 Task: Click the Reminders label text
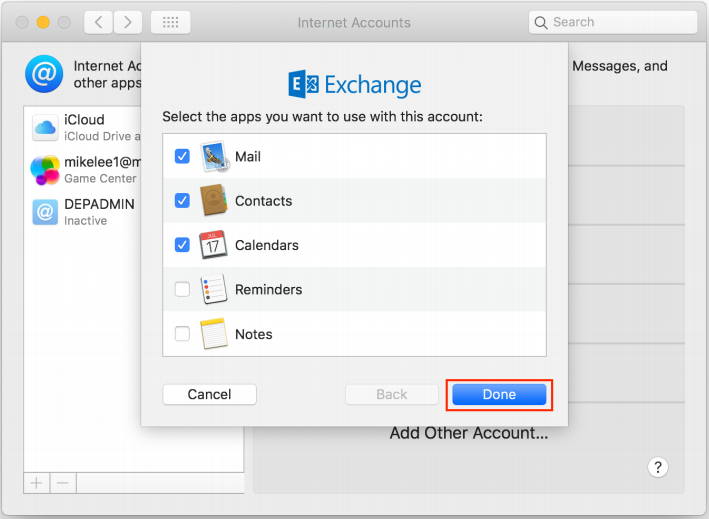pyautogui.click(x=269, y=289)
